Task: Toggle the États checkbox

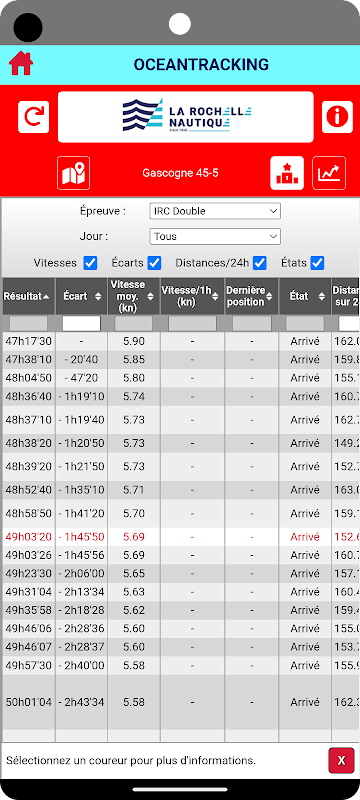Action: click(318, 263)
